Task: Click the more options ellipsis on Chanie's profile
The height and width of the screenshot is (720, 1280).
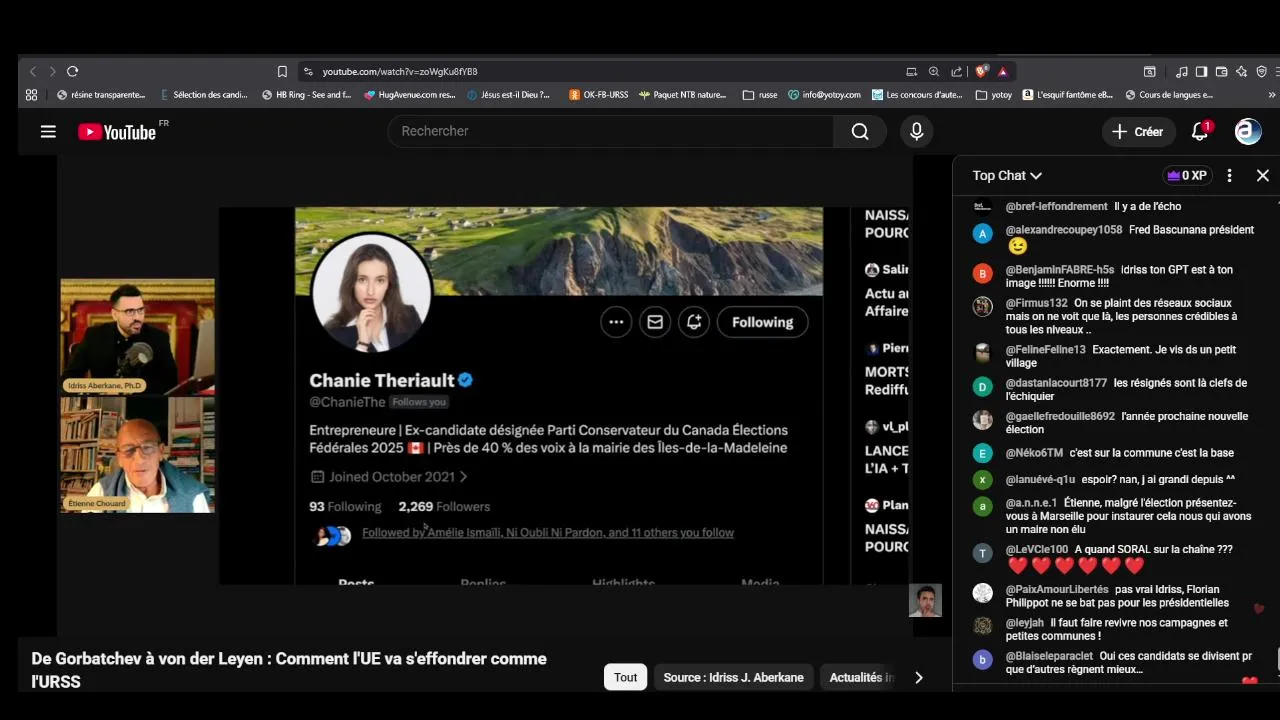Action: click(x=616, y=322)
